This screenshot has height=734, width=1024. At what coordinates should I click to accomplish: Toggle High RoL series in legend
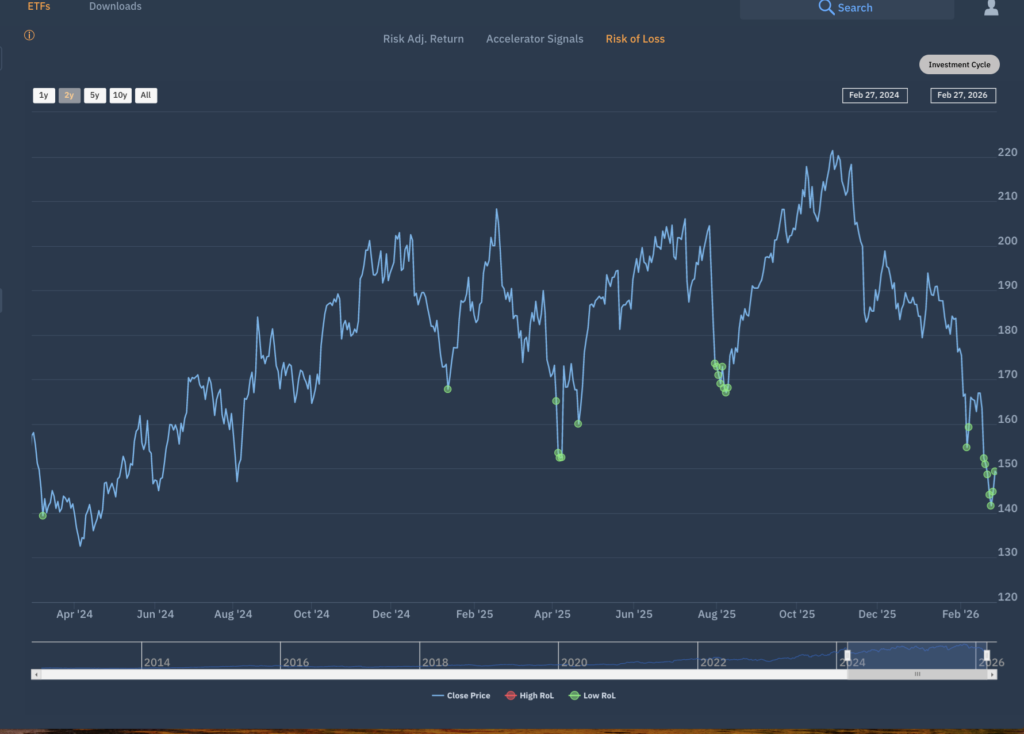(x=528, y=695)
